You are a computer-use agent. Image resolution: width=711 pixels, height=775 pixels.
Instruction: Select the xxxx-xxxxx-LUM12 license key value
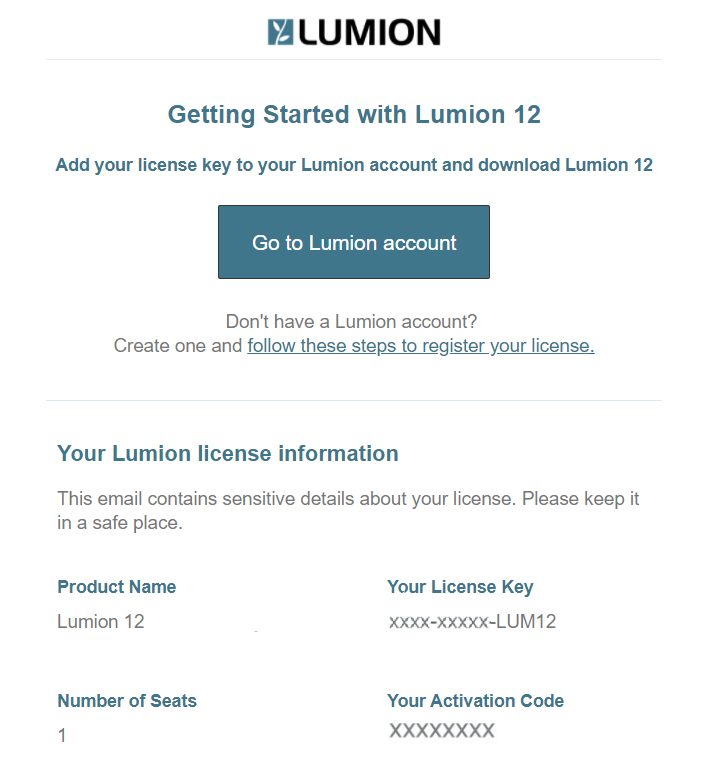point(472,621)
